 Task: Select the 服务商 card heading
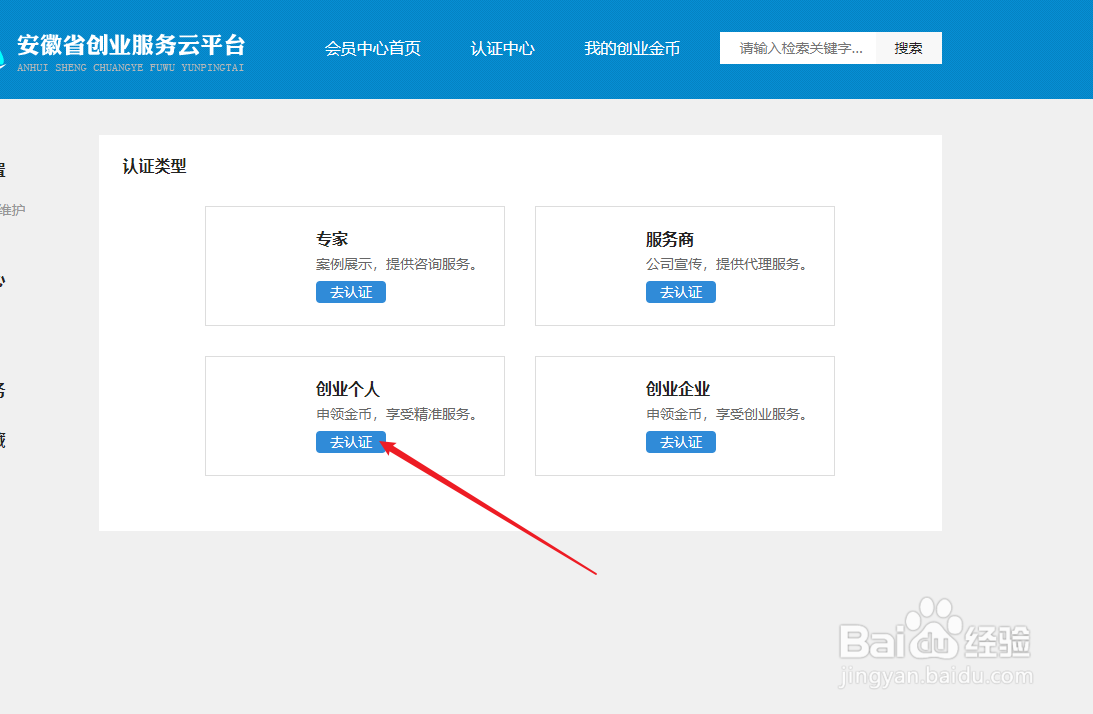pos(669,239)
